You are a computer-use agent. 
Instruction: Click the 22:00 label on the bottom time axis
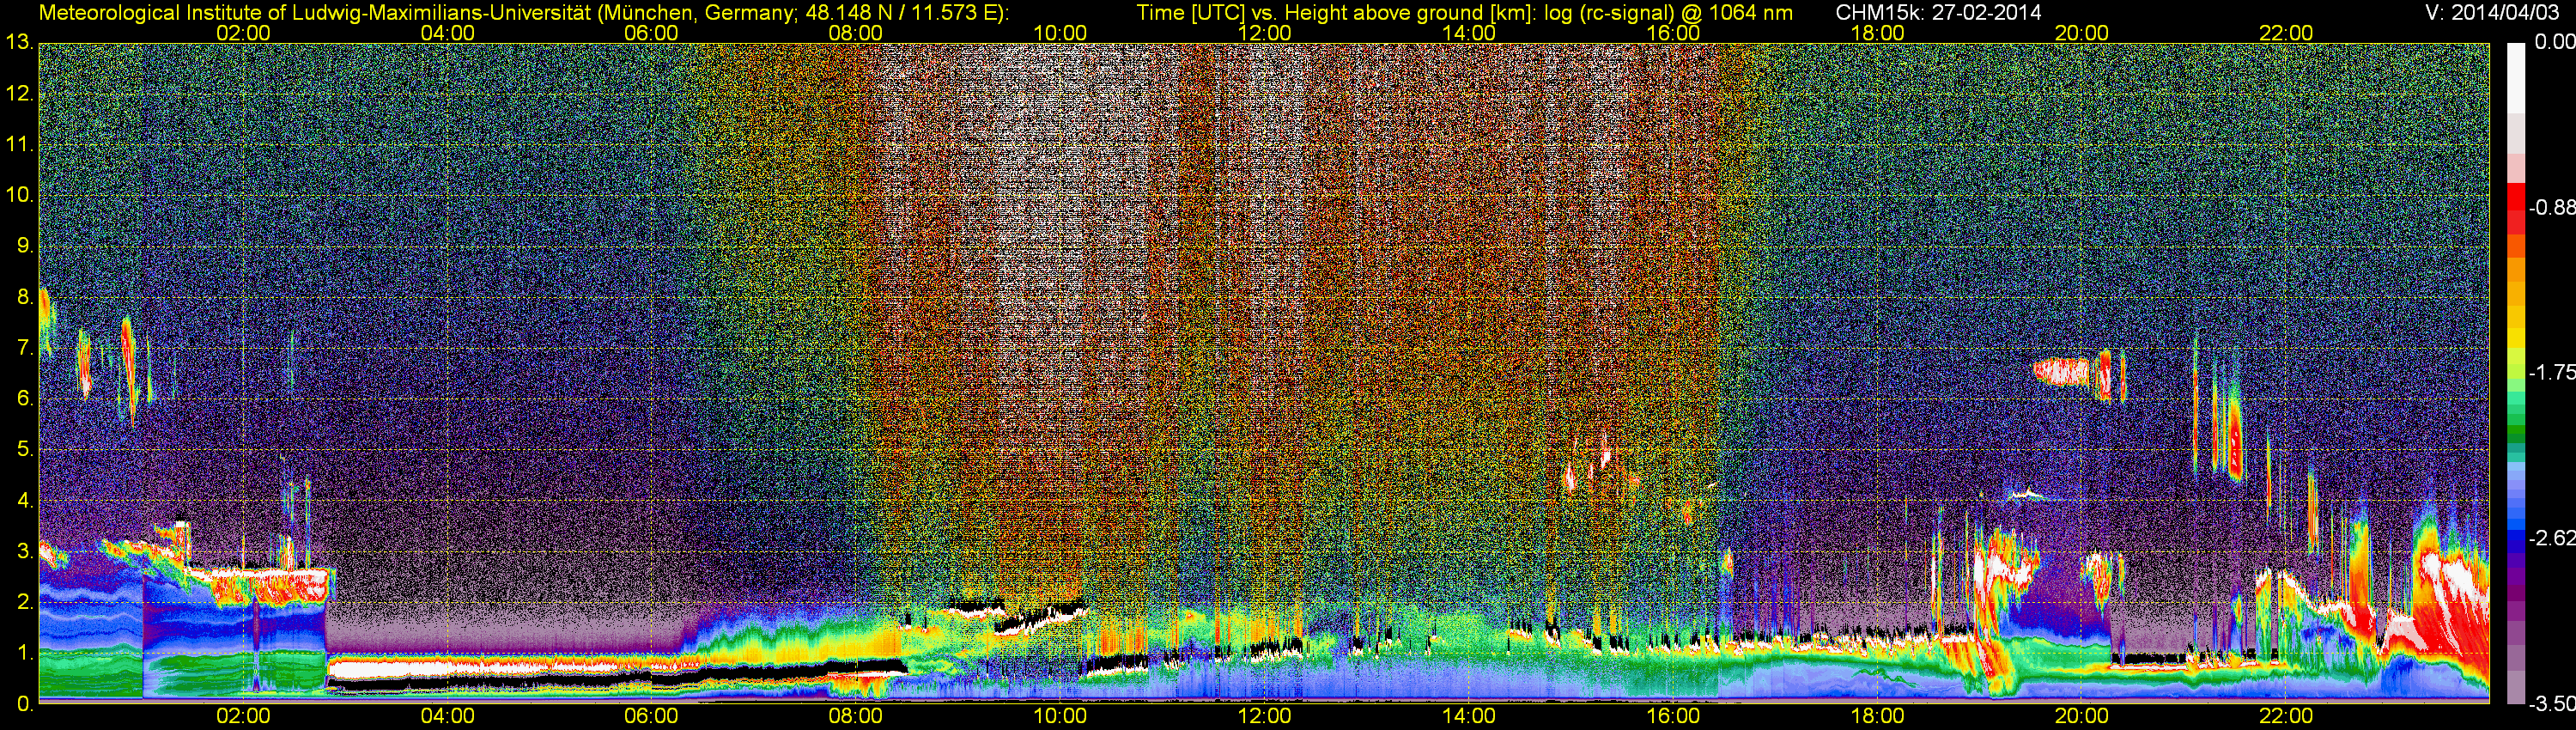point(2286,716)
